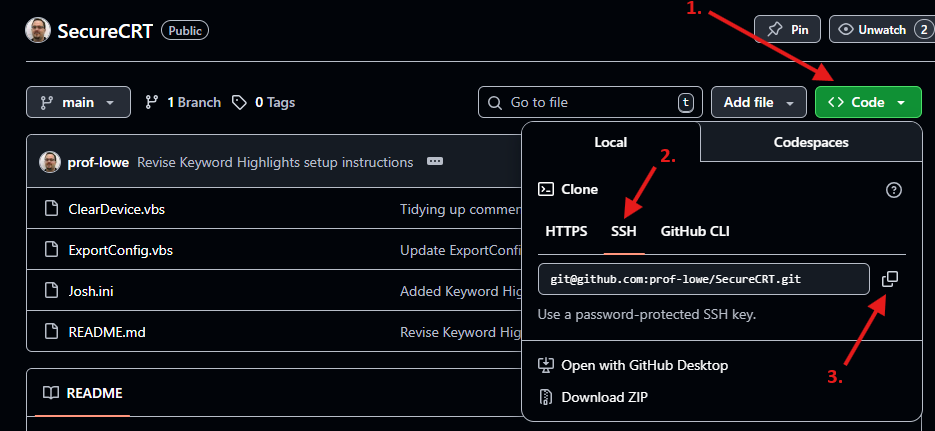Open README.md file
935x431 pixels.
[x=107, y=331]
